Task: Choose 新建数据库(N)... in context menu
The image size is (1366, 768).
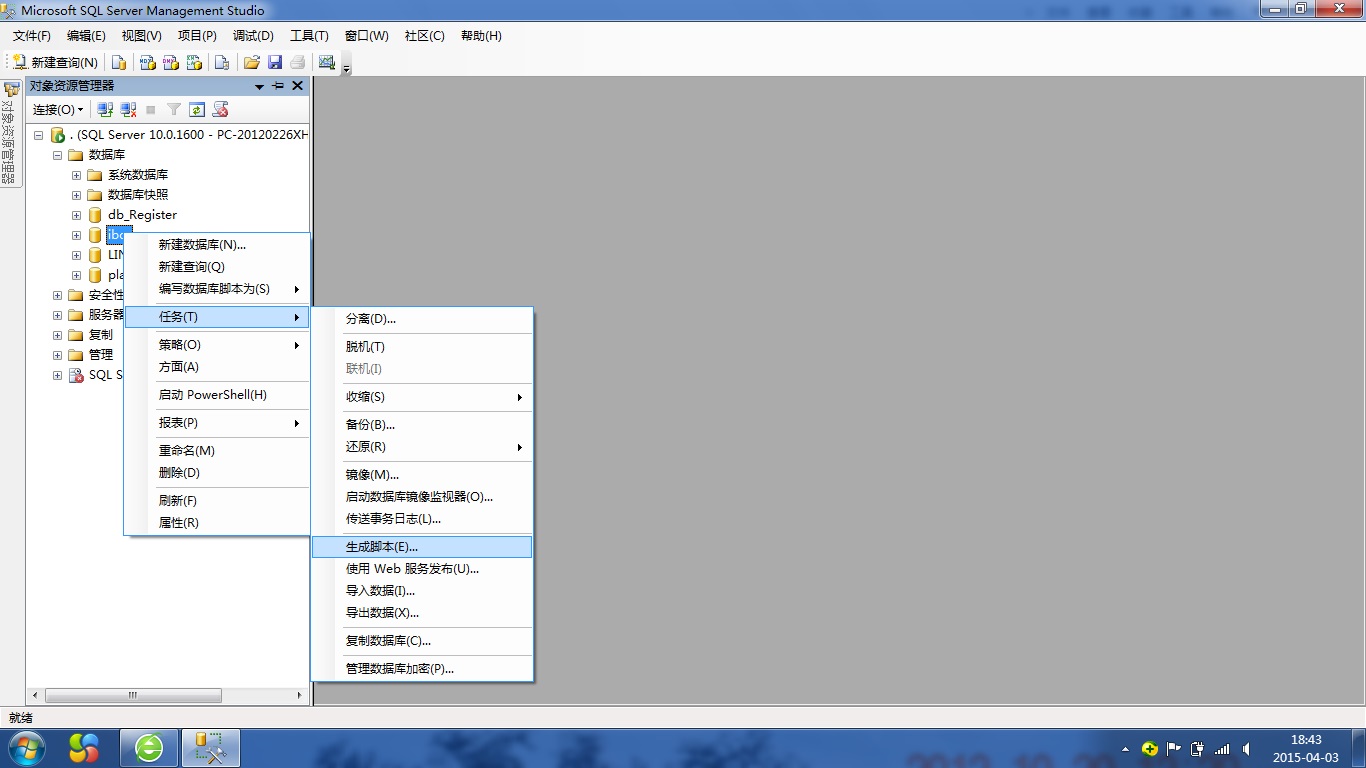Action: [x=217, y=245]
